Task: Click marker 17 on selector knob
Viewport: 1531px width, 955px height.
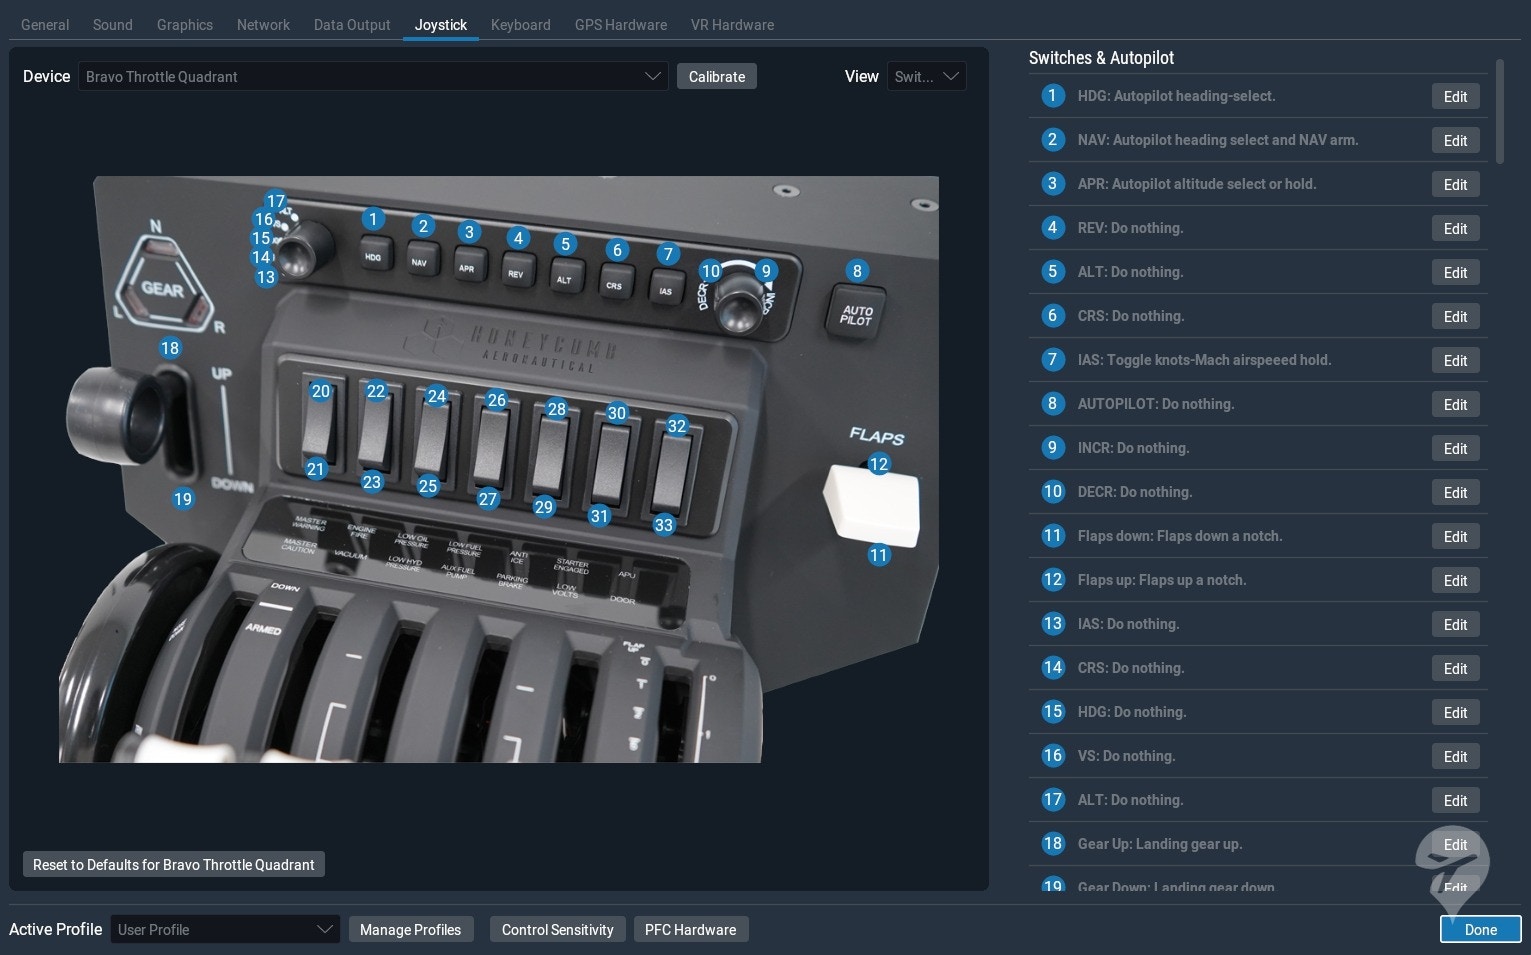Action: coord(275,201)
